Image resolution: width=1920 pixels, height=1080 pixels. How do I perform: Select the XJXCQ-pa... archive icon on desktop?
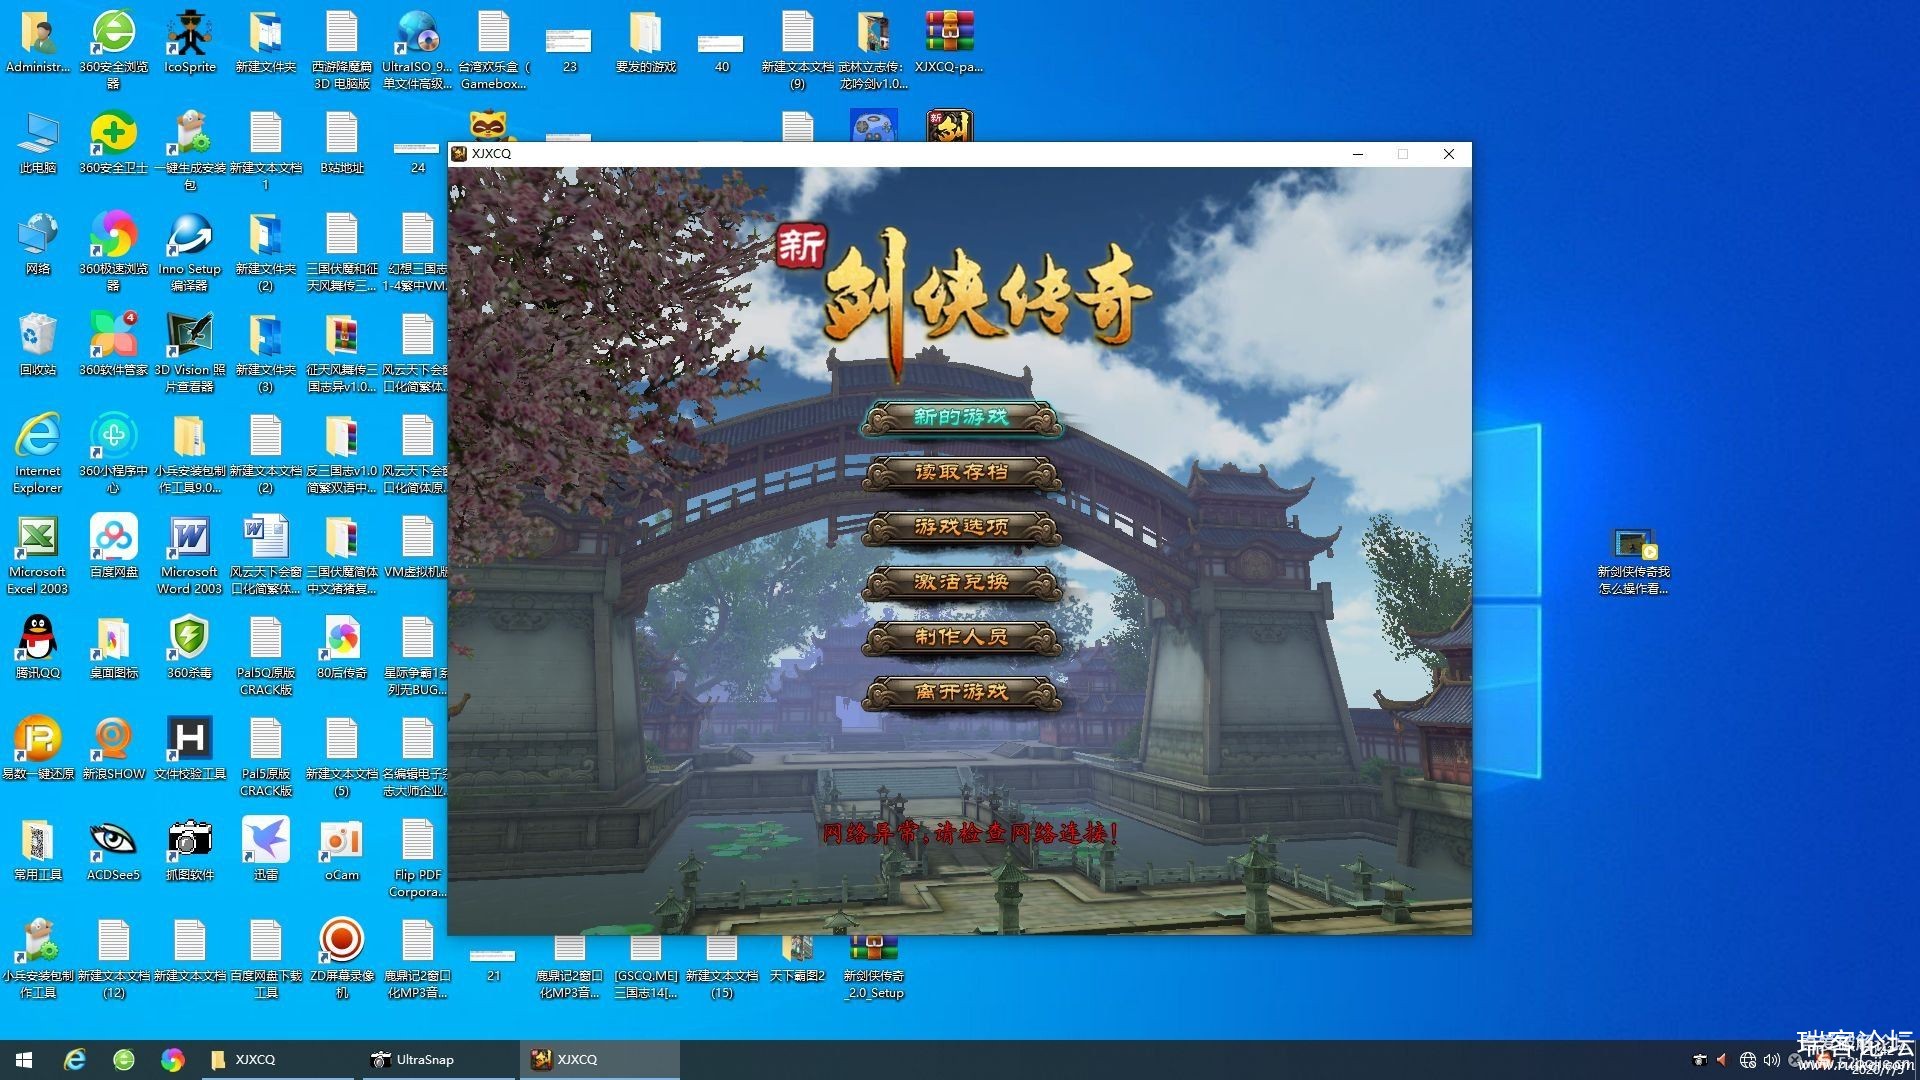949,42
